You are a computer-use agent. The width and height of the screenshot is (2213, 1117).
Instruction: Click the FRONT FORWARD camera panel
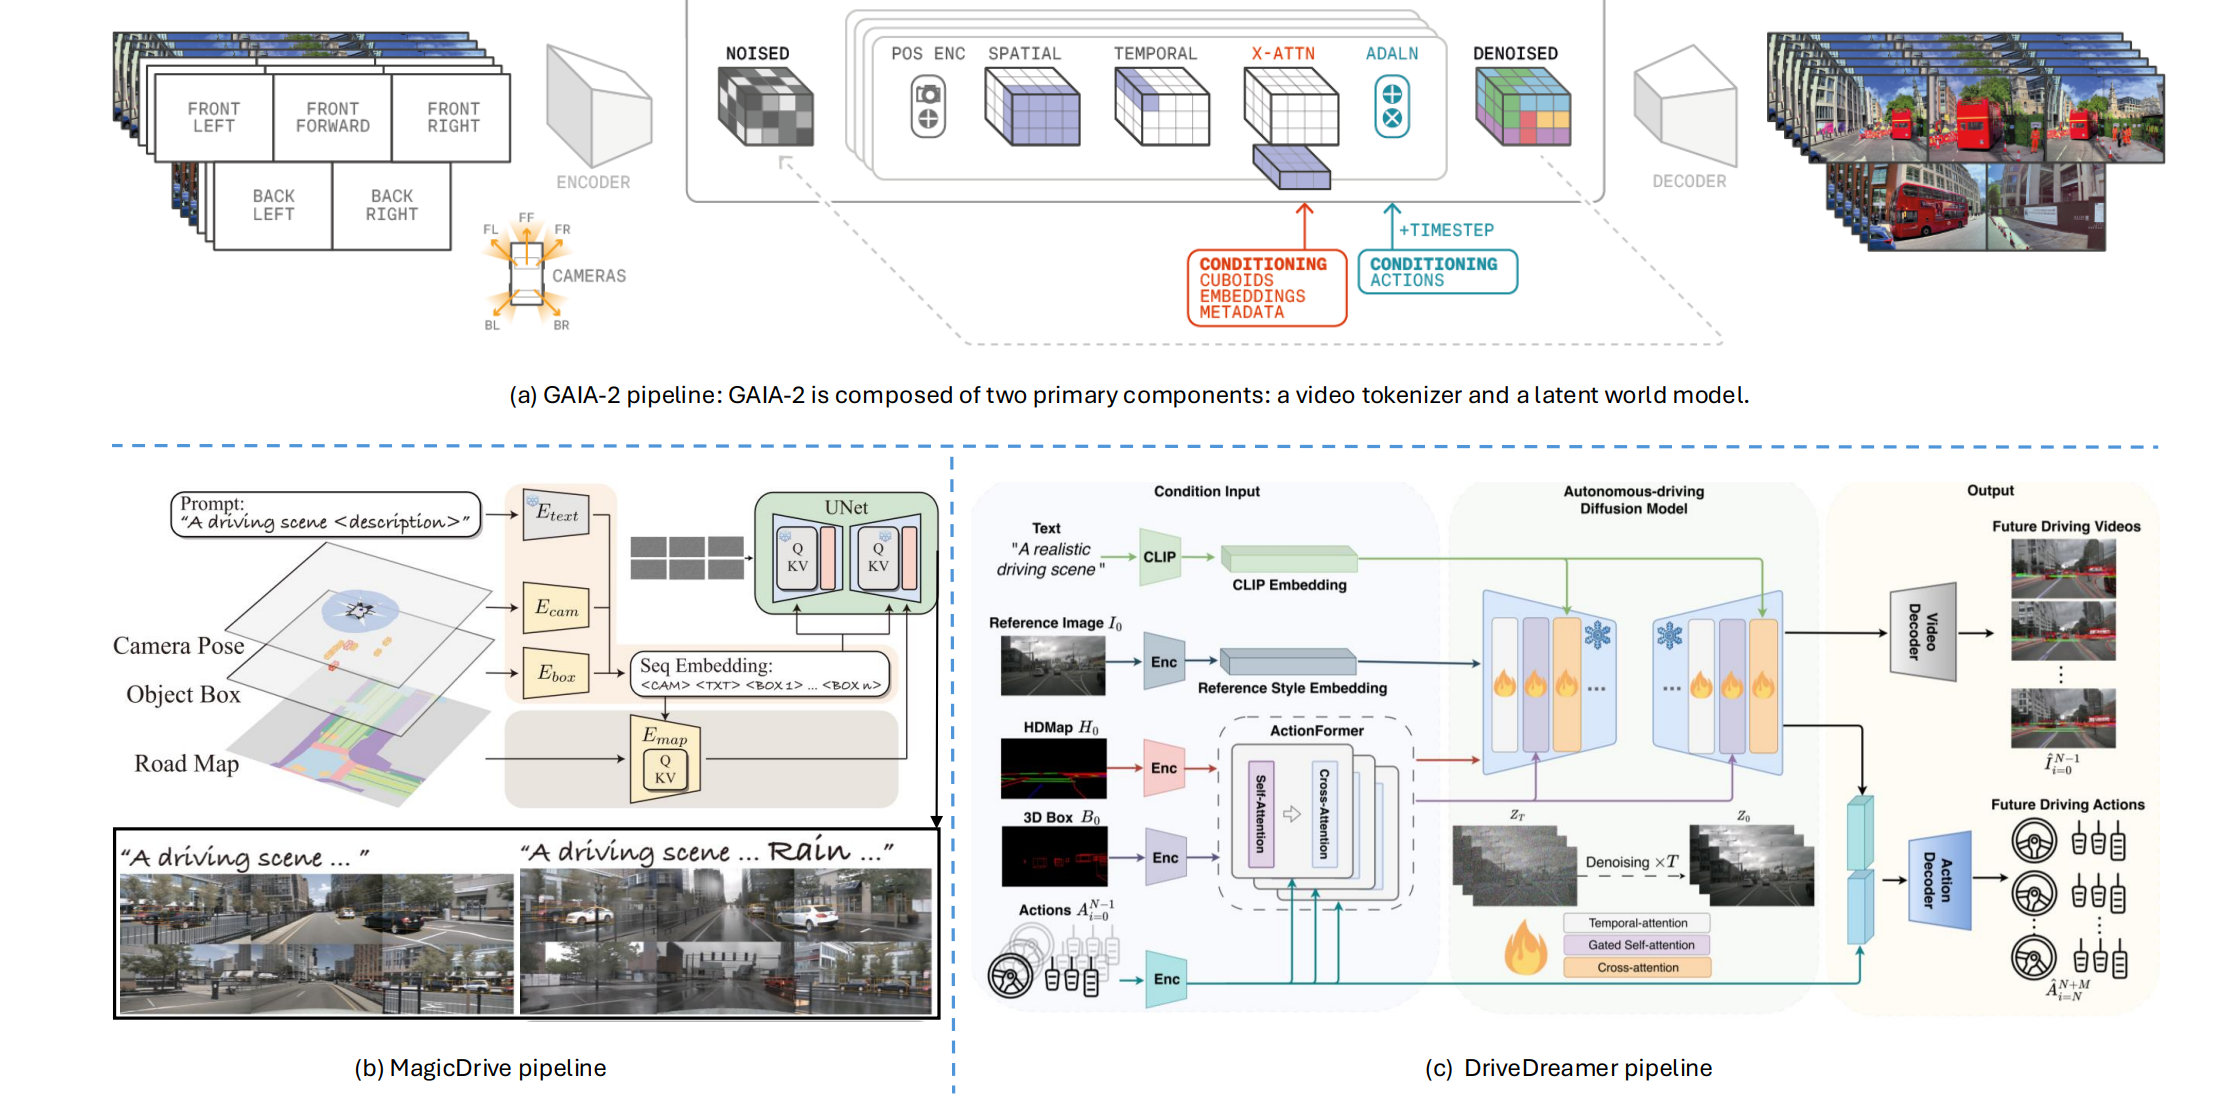coord(332,118)
